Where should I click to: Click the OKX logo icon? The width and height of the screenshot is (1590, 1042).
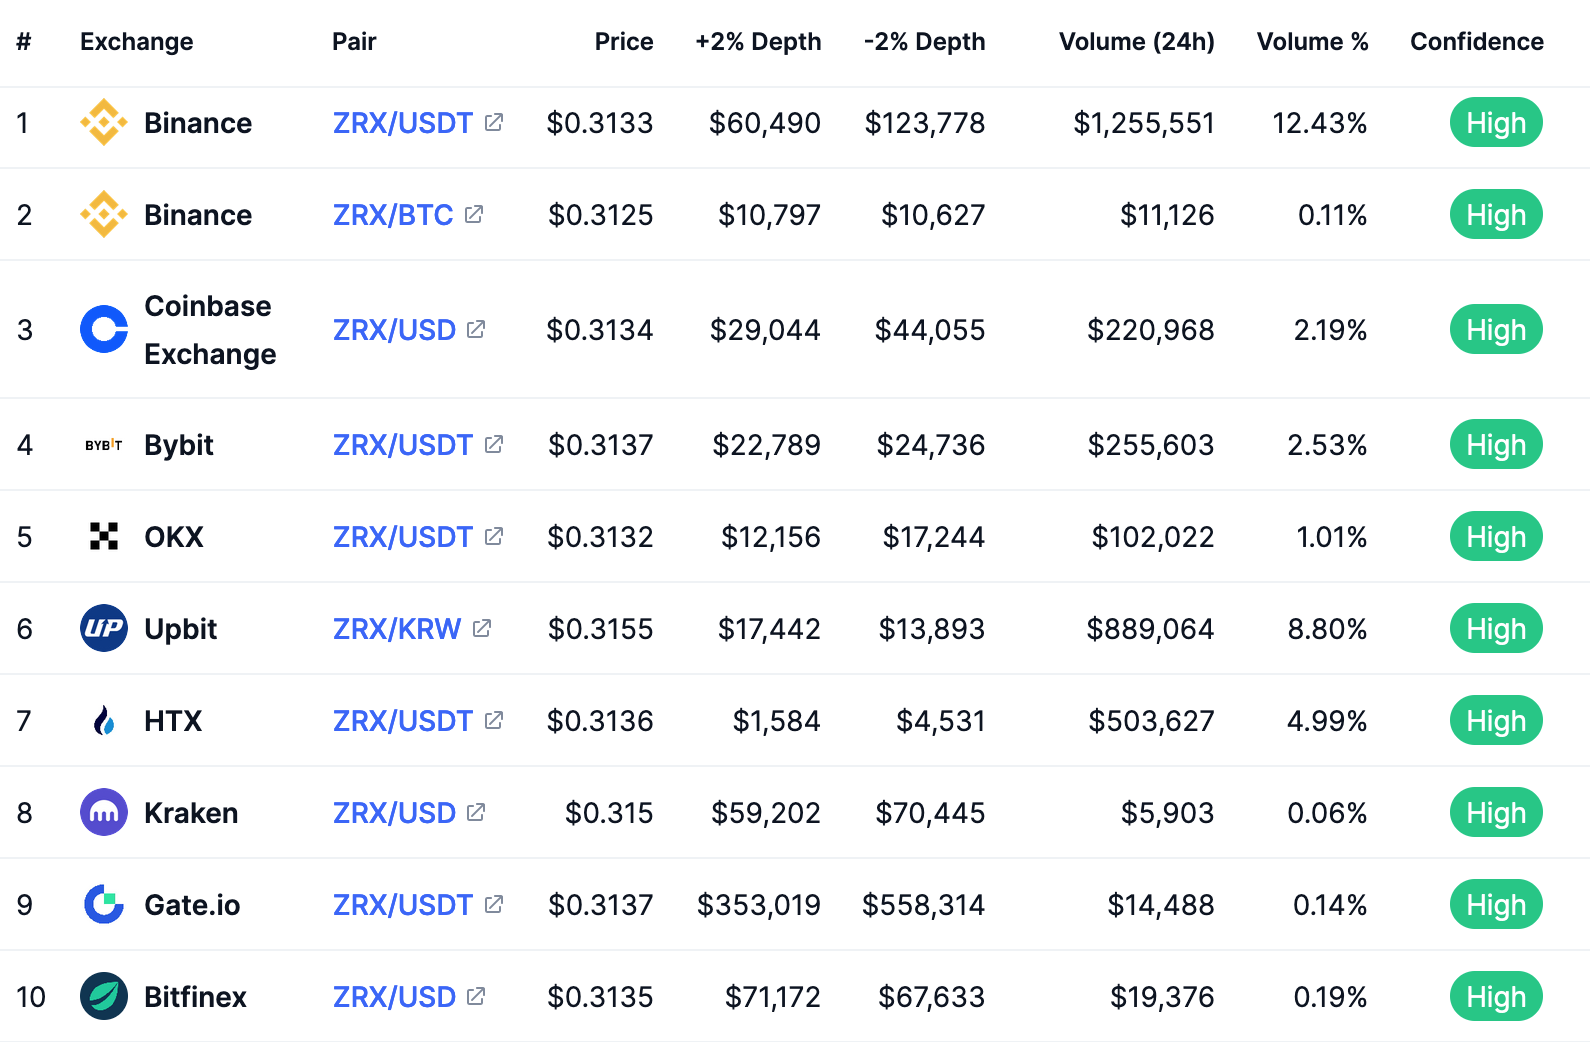pyautogui.click(x=104, y=537)
